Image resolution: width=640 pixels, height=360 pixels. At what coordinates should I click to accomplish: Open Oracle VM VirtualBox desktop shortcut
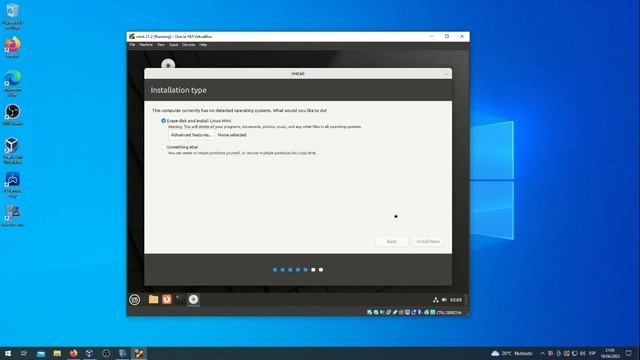pyautogui.click(x=12, y=151)
